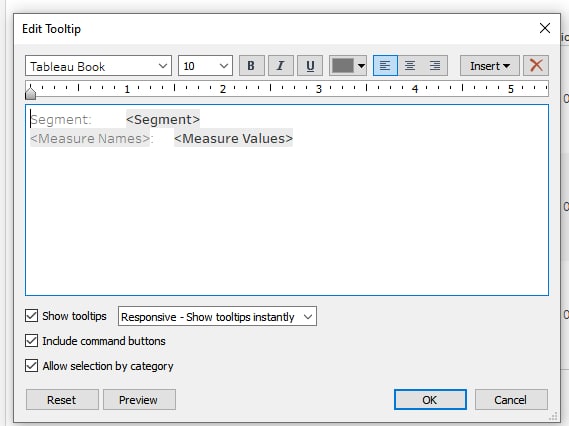Center align the tooltip text
This screenshot has height=426, width=569.
[410, 66]
